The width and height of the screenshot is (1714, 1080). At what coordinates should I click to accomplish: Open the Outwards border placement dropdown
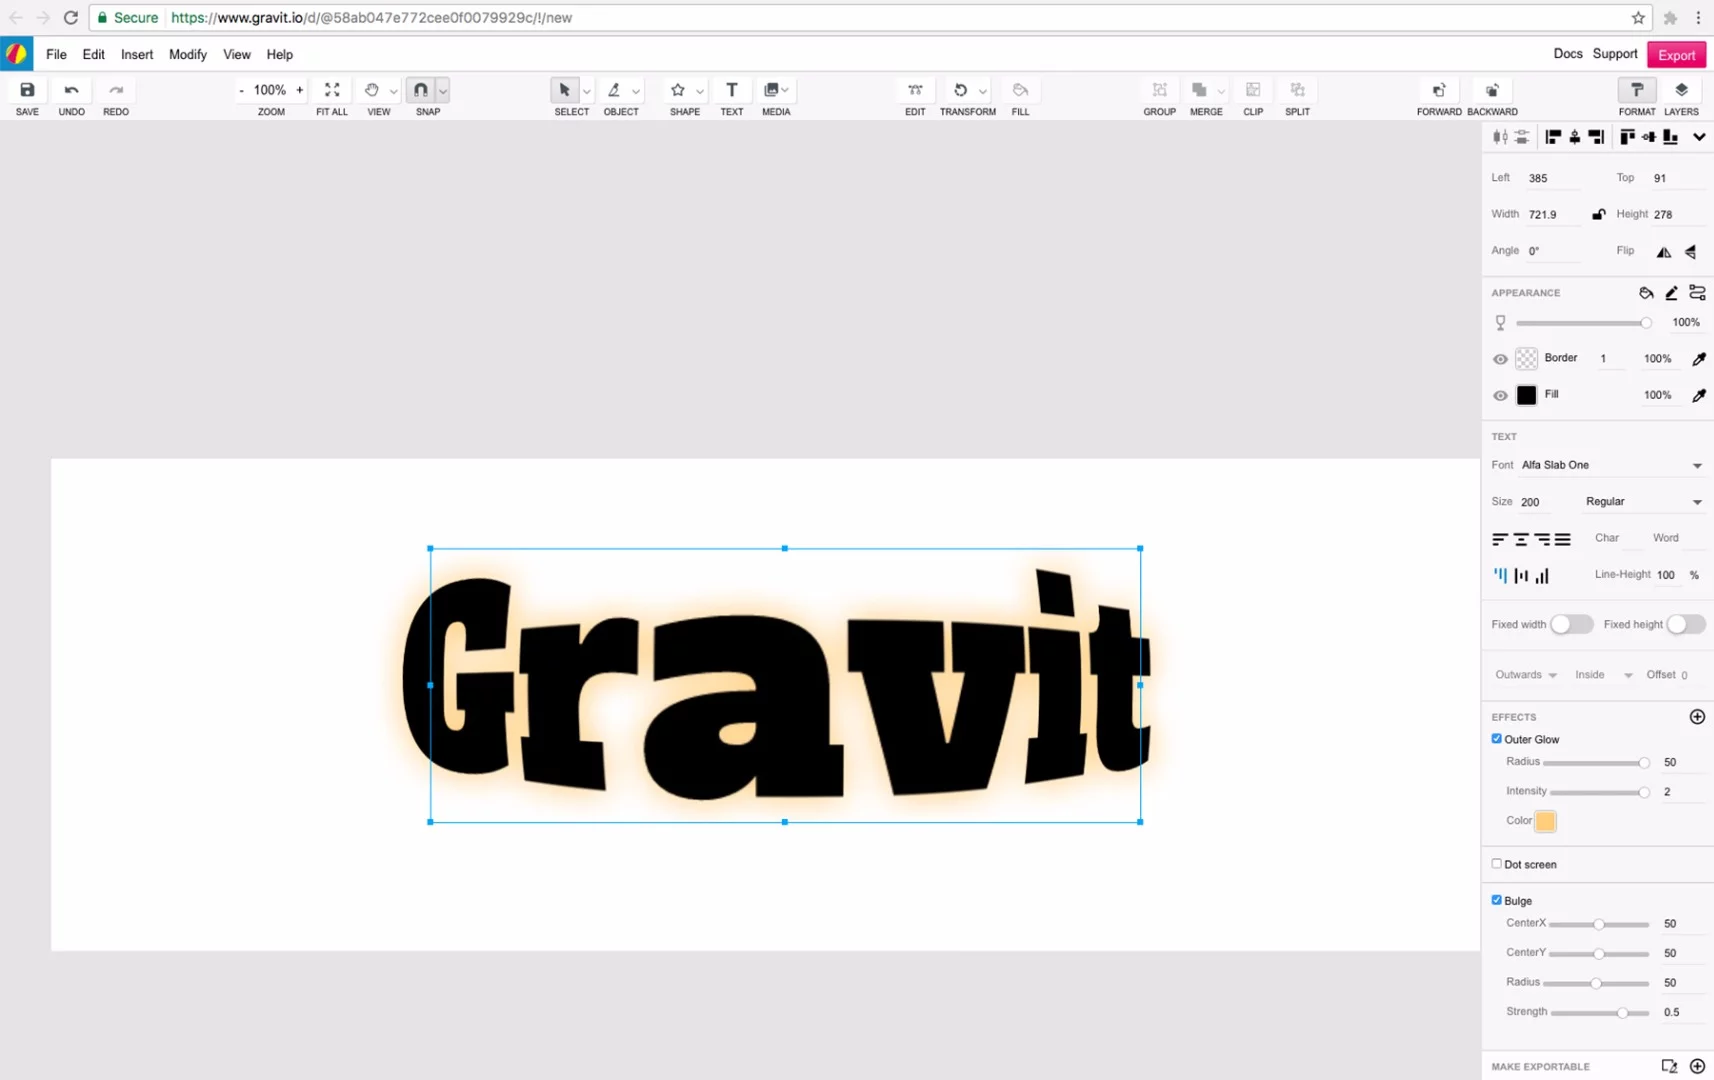1525,674
